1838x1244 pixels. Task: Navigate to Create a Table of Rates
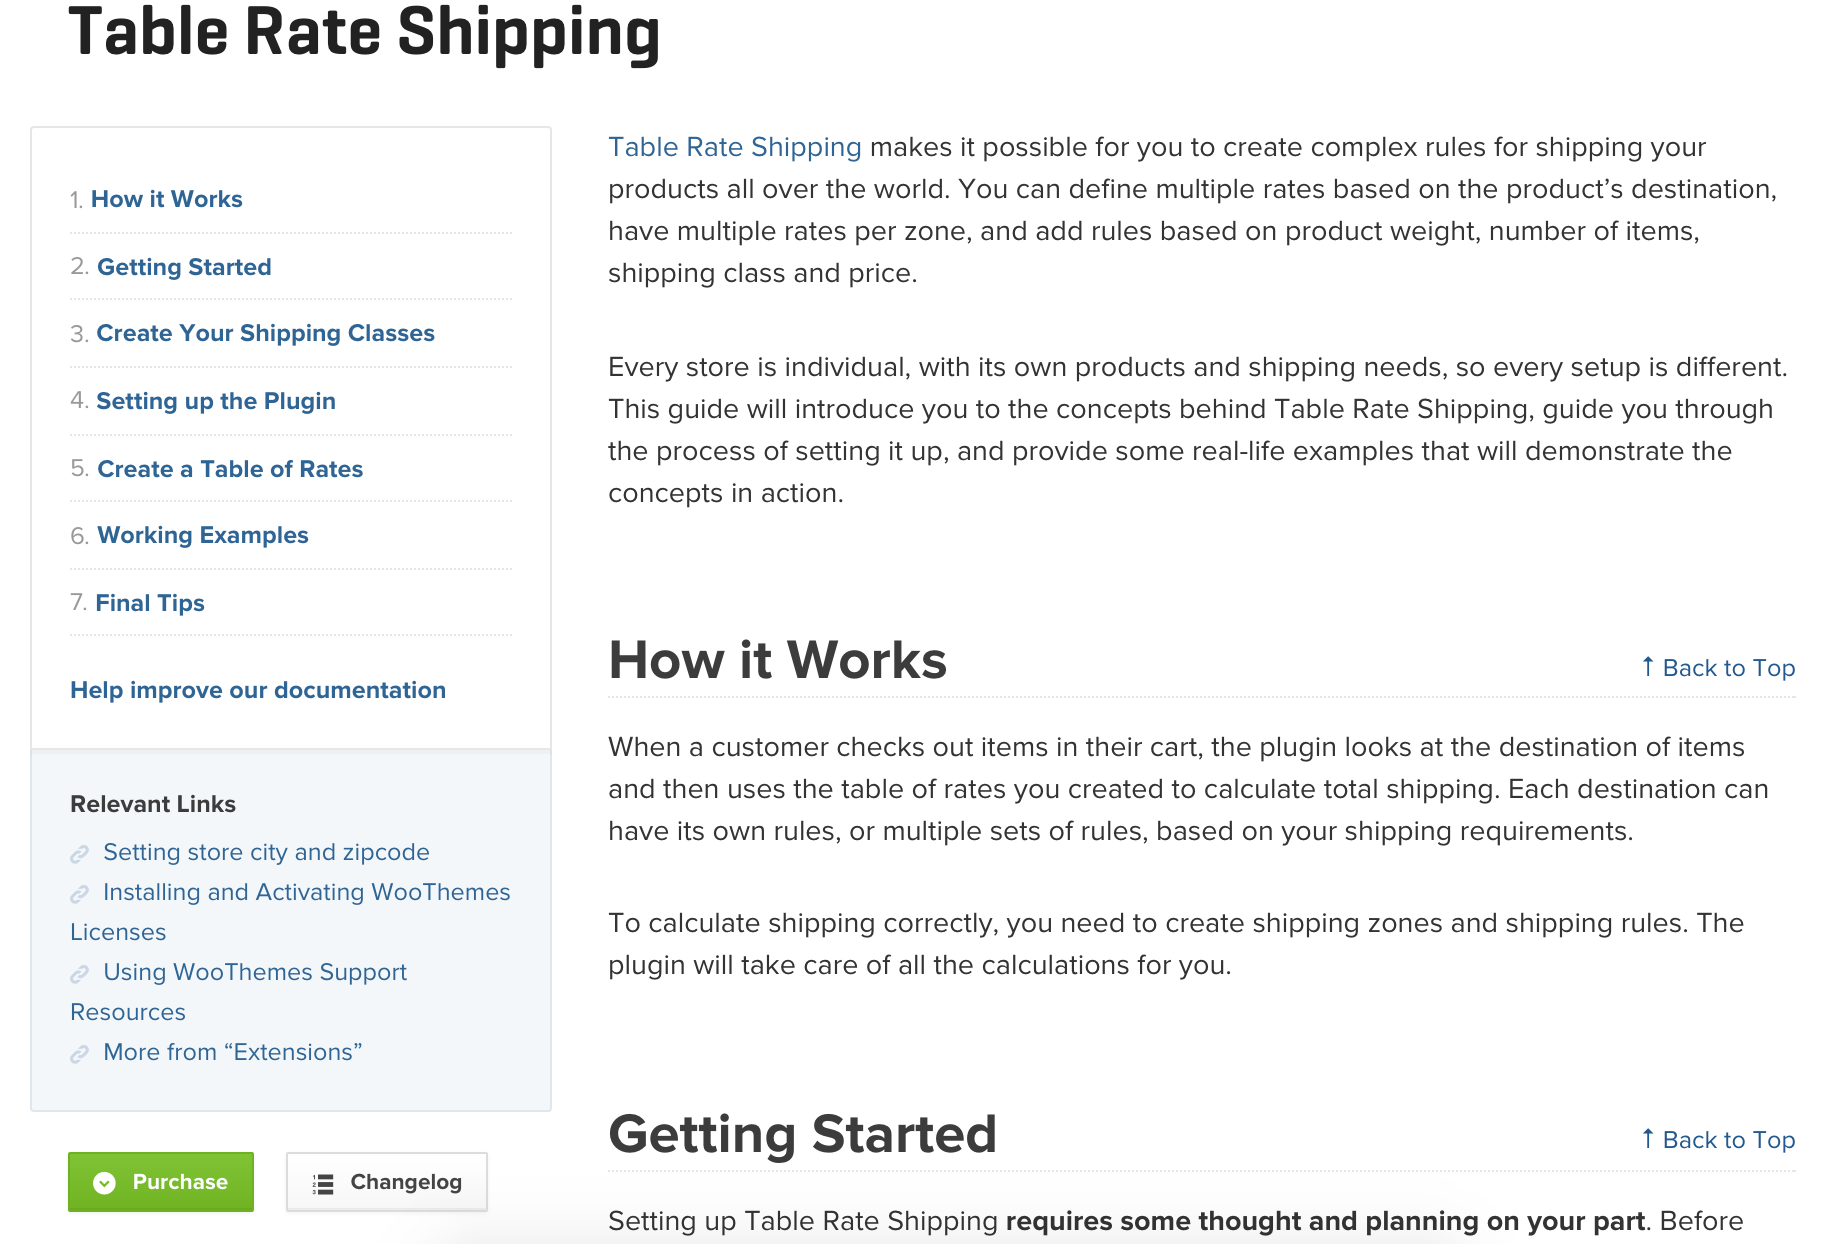(x=230, y=469)
